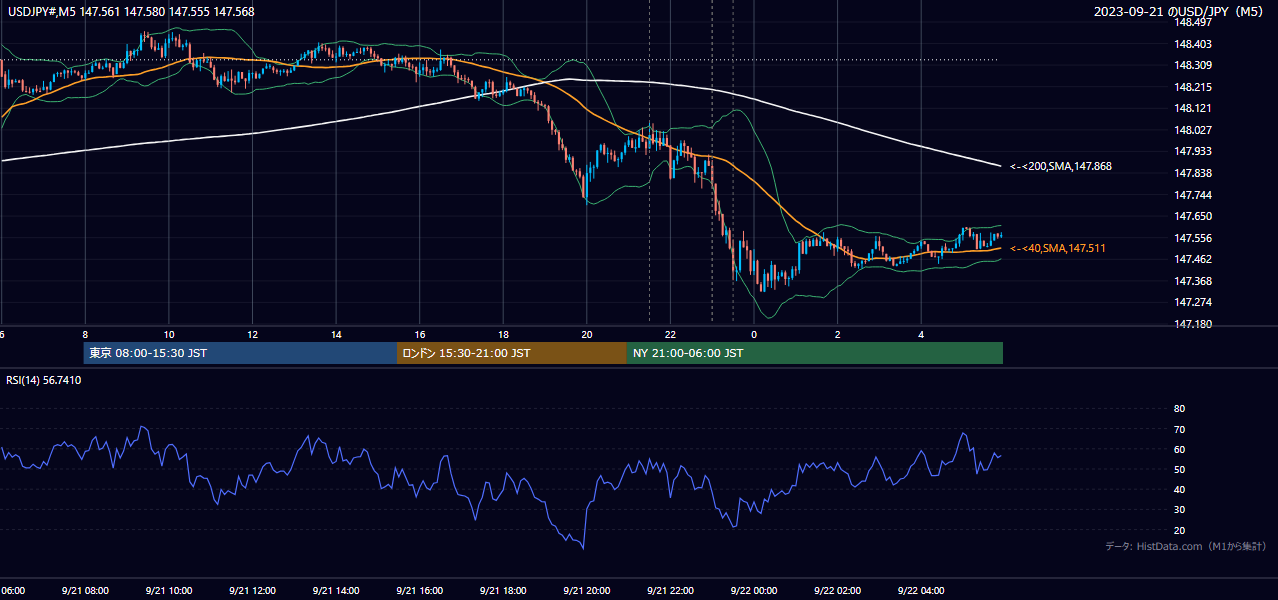Click price axis value 147.556
1278x600 pixels.
(x=1192, y=238)
